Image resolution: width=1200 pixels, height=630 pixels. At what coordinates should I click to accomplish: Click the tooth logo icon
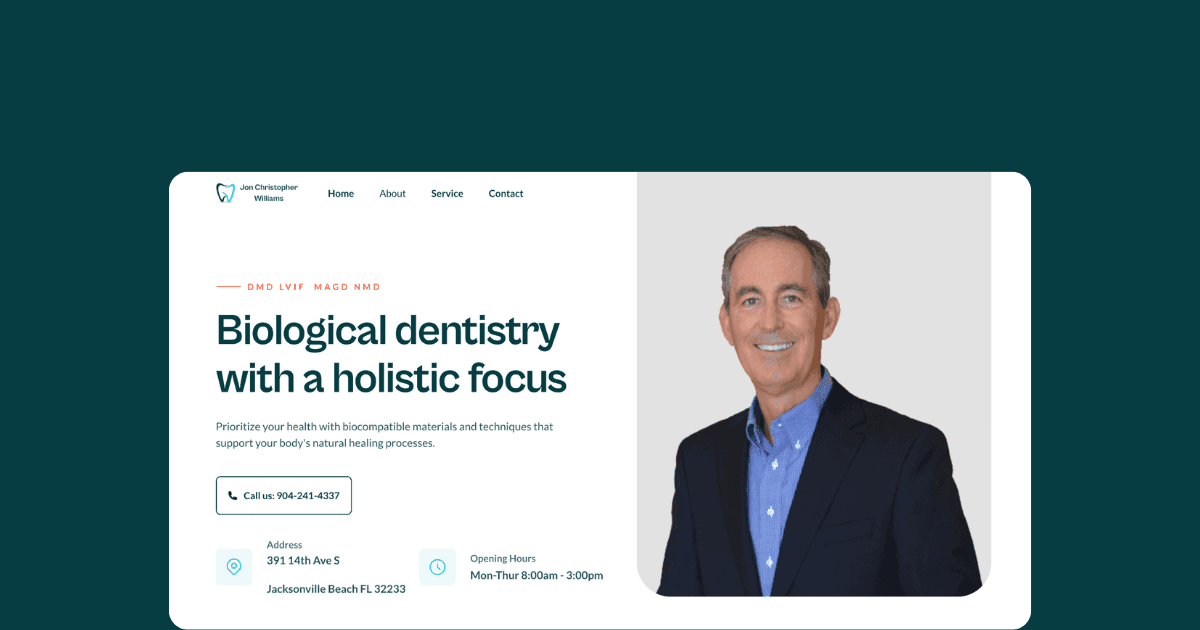pyautogui.click(x=226, y=193)
